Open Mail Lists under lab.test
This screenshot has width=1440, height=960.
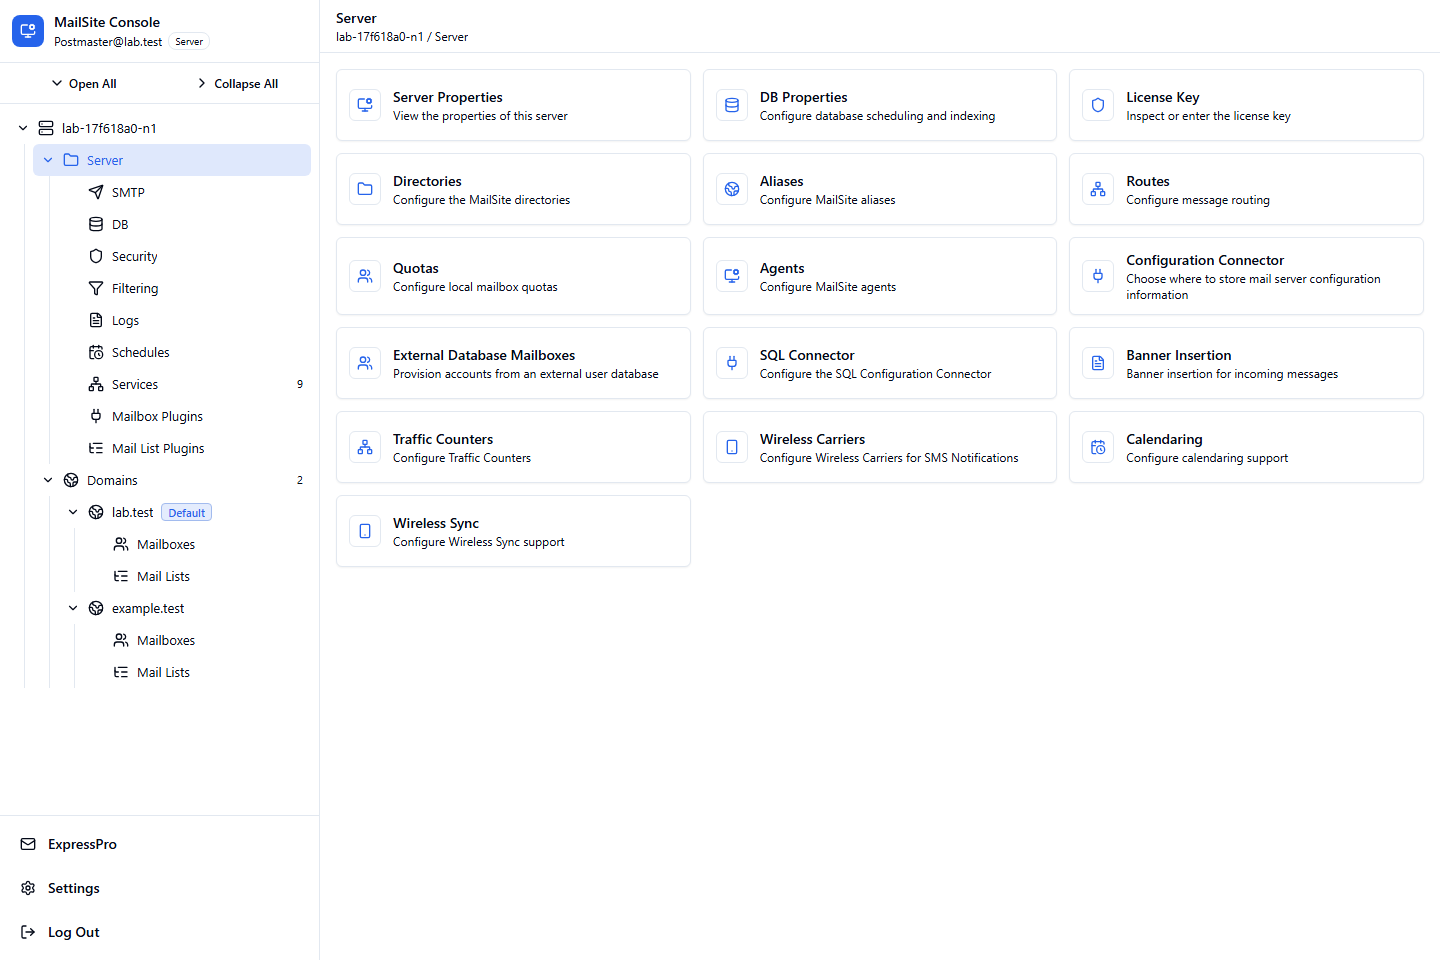pyautogui.click(x=197, y=576)
